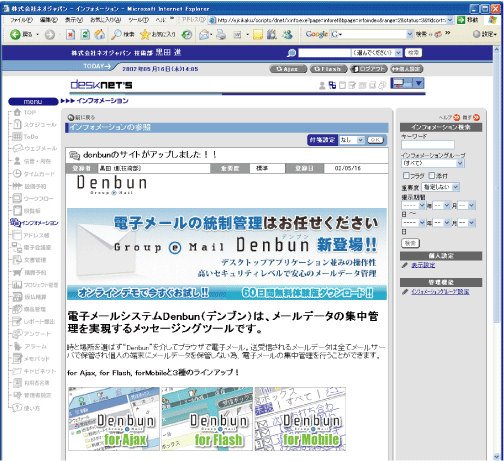Open アドレス帳 in the side menu
This screenshot has width=504, height=461.
pos(31,235)
